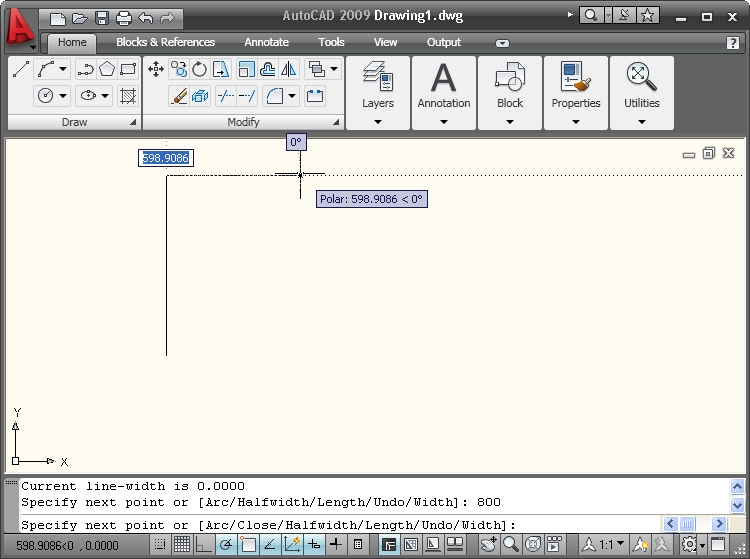Viewport: 750px width, 559px height.
Task: Select the Stretch tool
Action: 221,69
